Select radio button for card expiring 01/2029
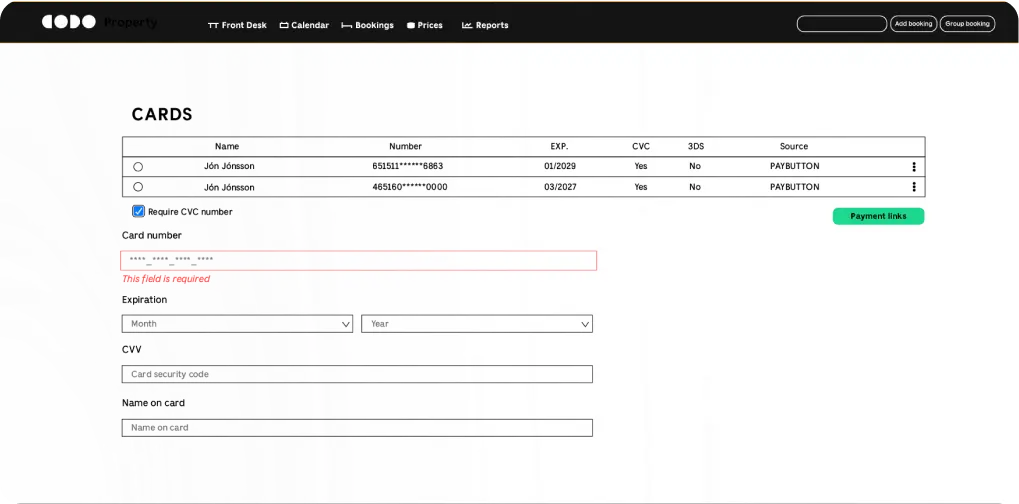This screenshot has height=504, width=1019. [138, 167]
